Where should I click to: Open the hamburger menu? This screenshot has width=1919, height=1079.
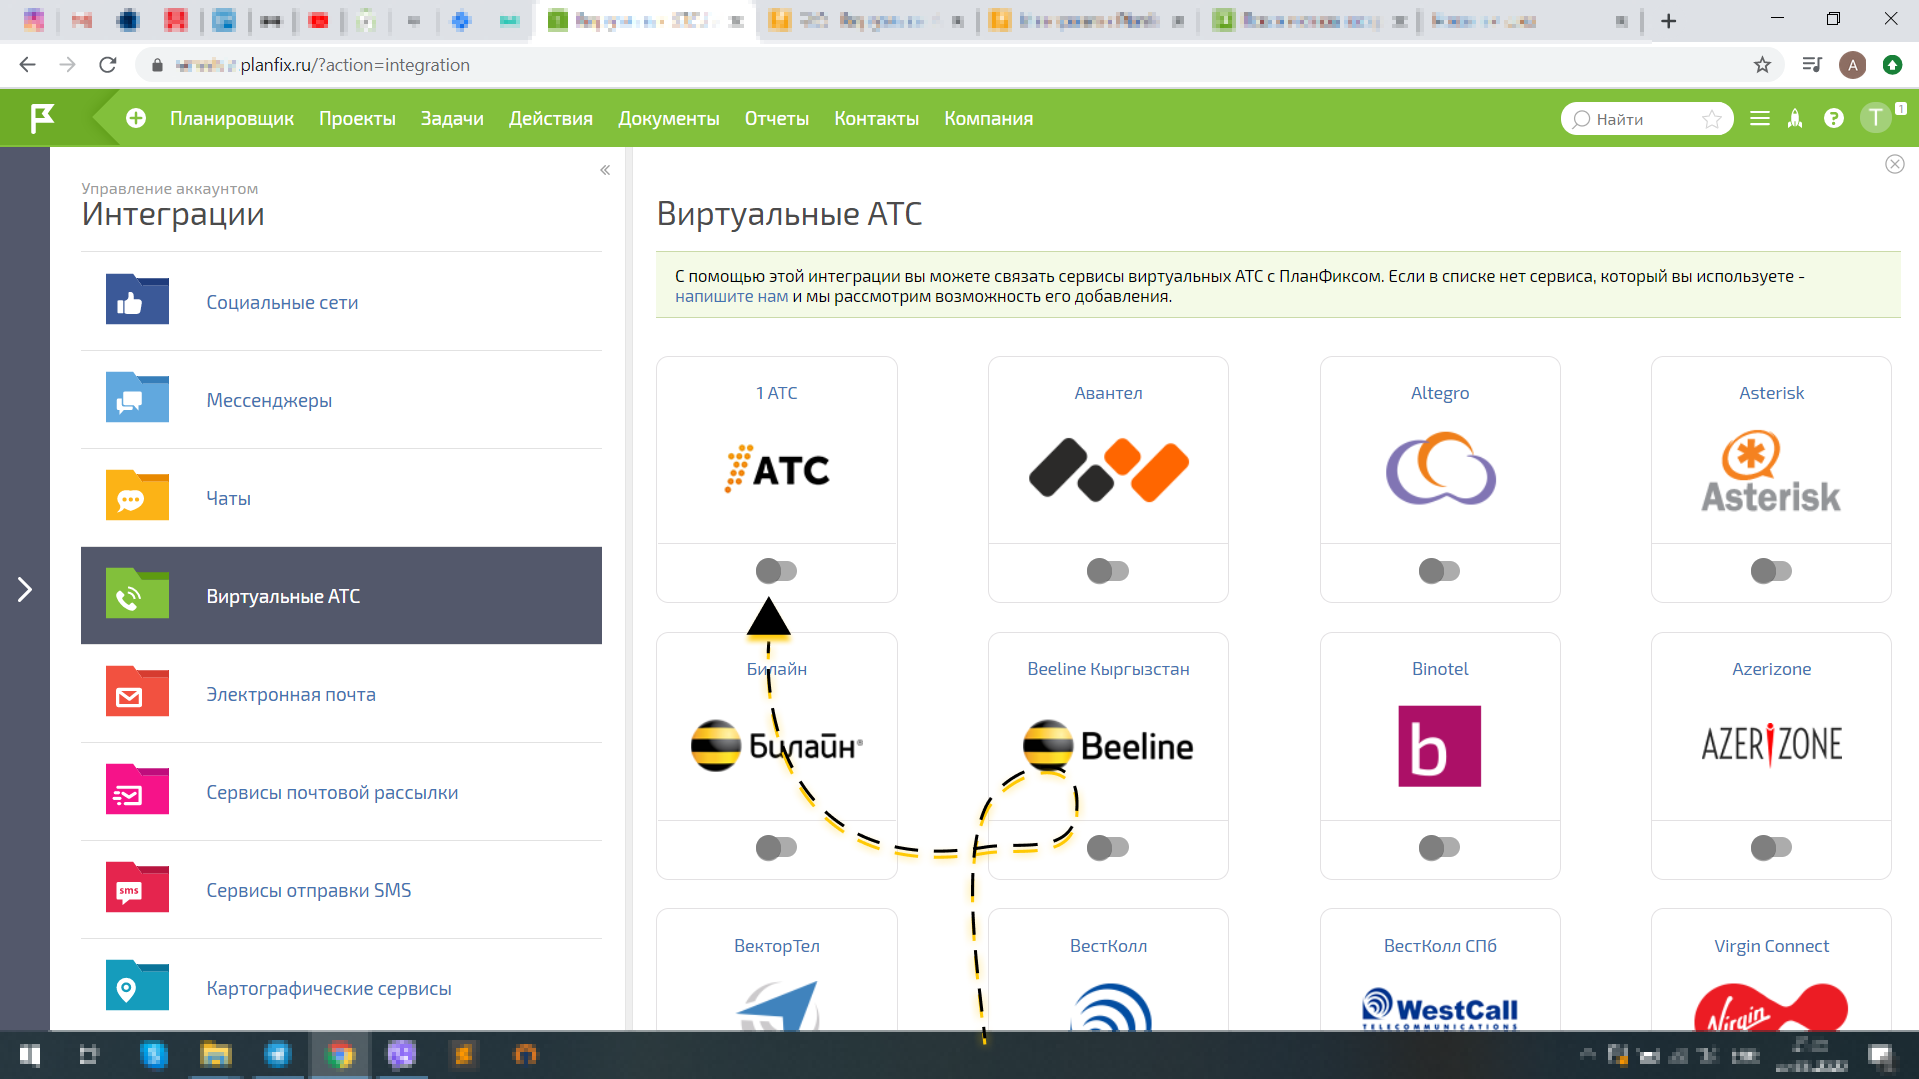point(1760,118)
